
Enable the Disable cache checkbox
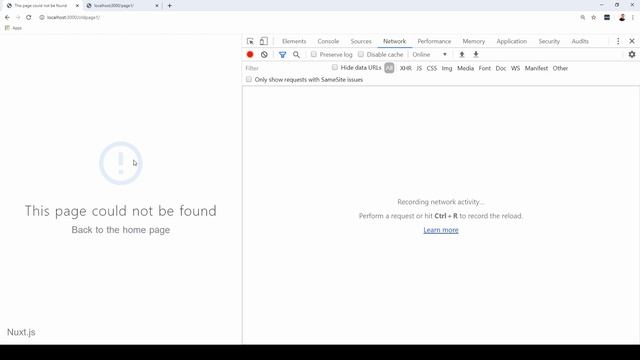(361, 54)
